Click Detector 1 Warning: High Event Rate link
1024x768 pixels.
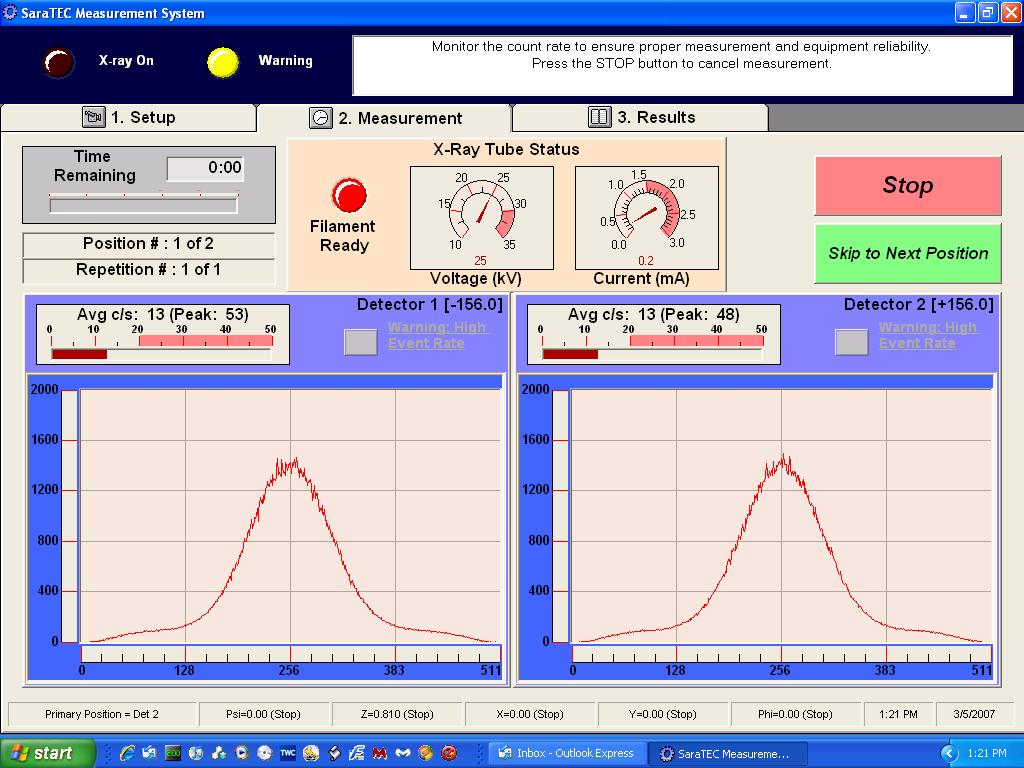pos(437,335)
